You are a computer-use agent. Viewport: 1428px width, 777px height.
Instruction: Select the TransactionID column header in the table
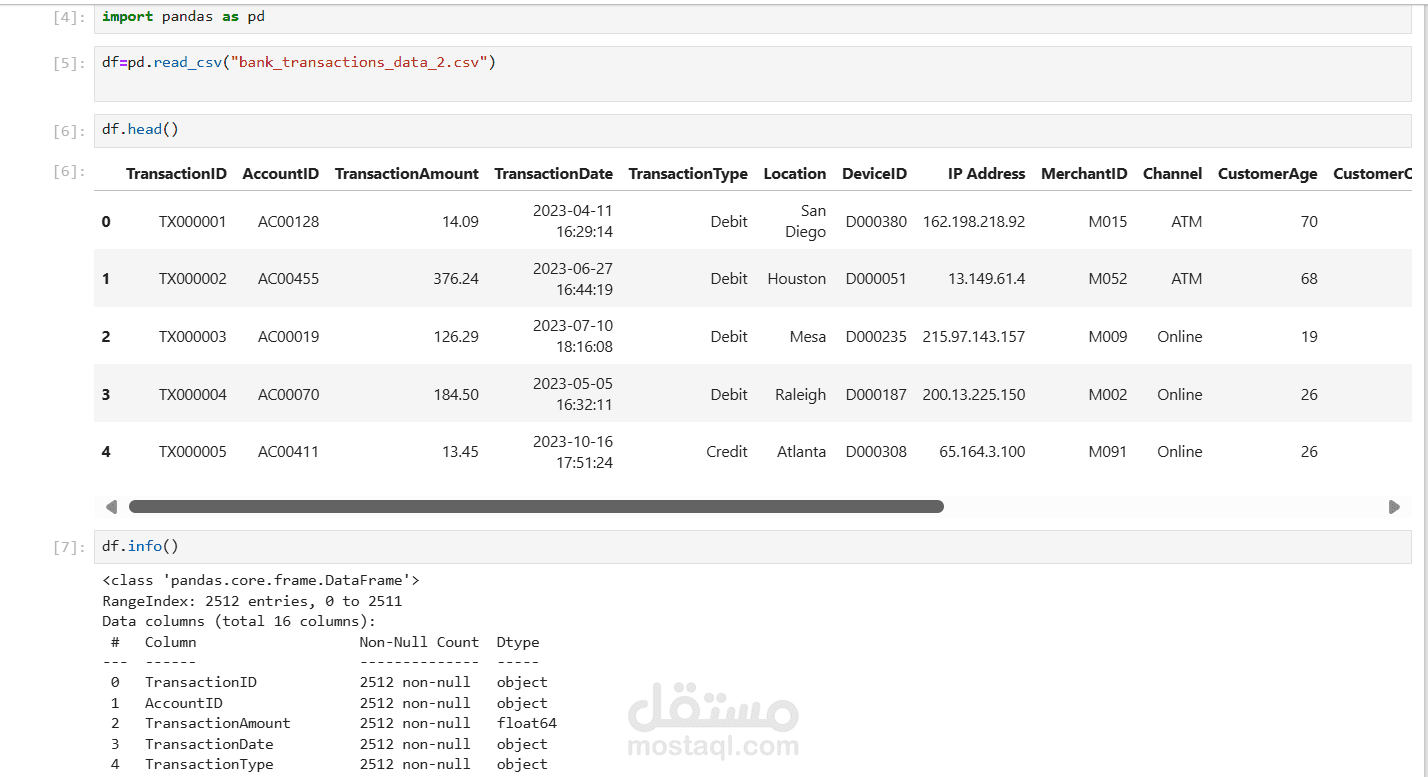[176, 174]
